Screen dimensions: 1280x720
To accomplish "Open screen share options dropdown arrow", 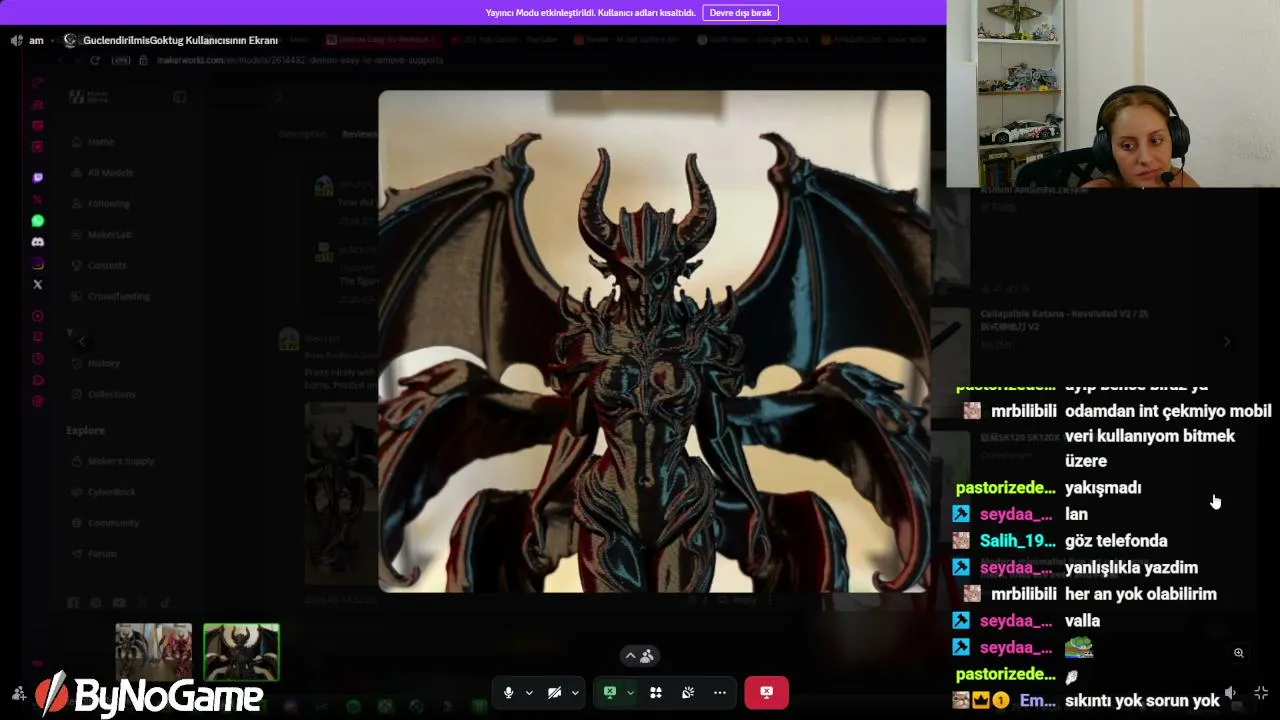I will (630, 692).
